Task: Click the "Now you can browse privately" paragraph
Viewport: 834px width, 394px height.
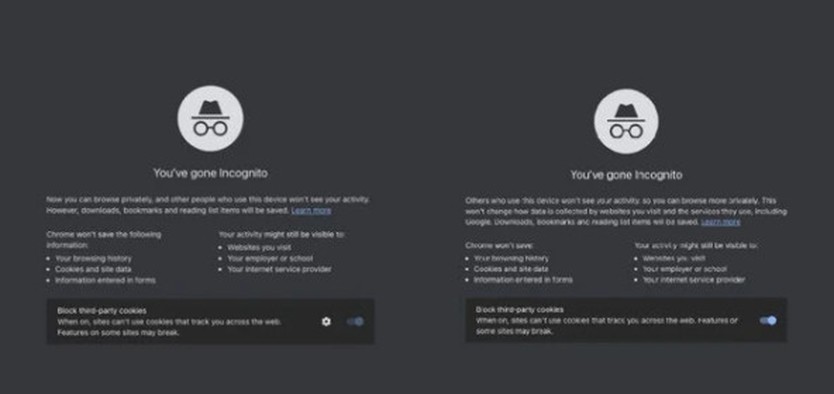Action: pos(207,205)
